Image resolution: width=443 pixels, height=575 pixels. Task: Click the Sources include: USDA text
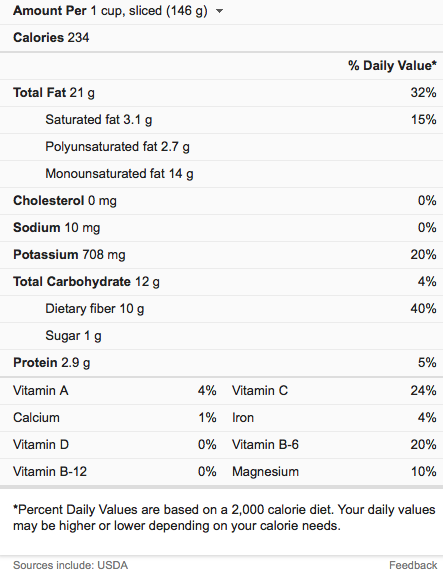point(70,565)
